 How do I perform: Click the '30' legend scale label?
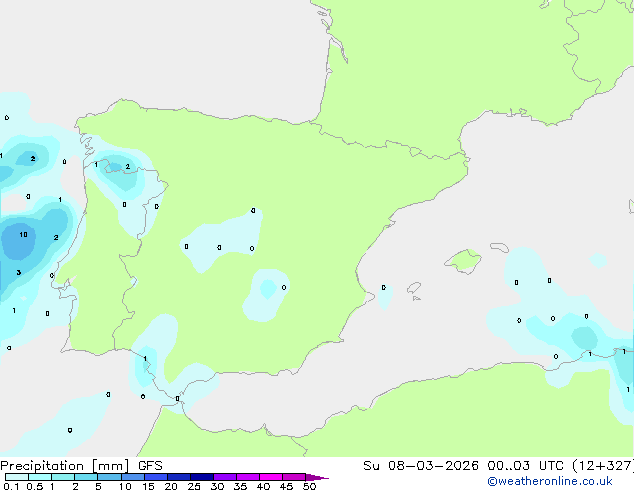tap(217, 486)
